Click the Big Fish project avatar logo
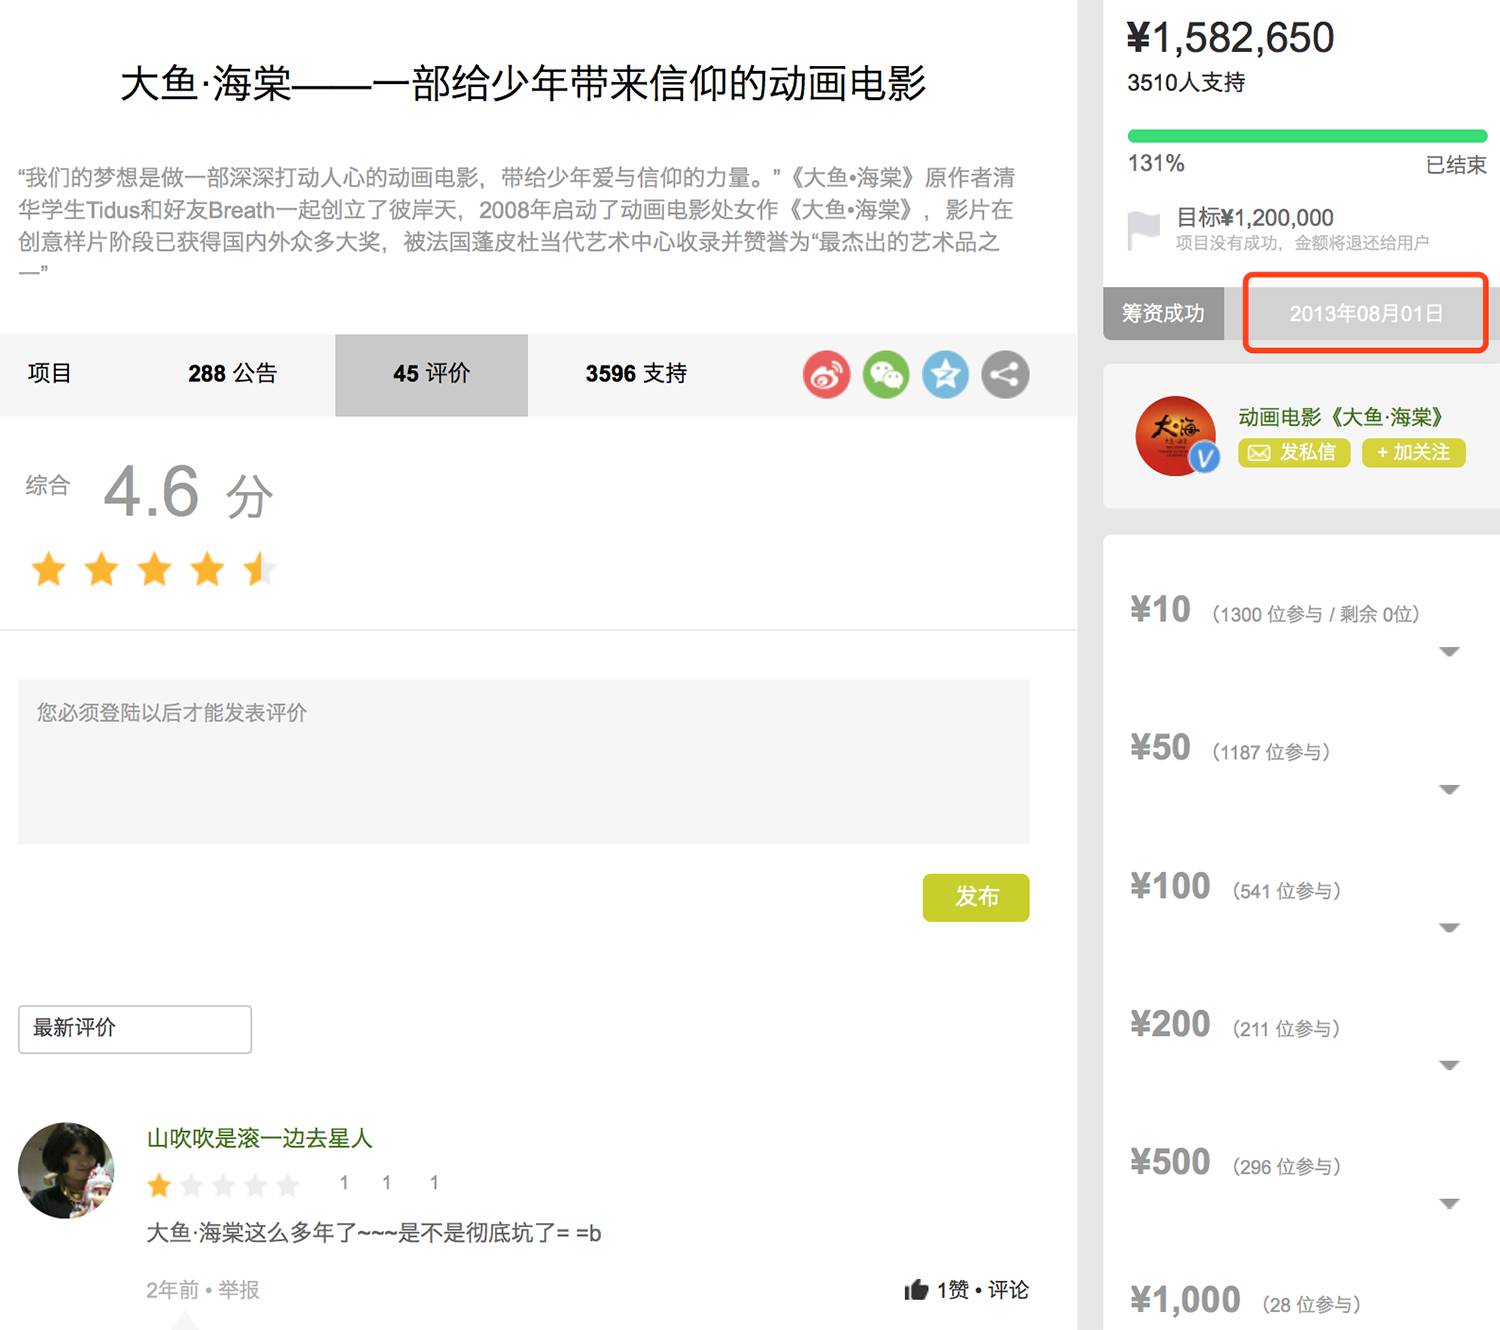The height and width of the screenshot is (1330, 1500). tap(1176, 436)
